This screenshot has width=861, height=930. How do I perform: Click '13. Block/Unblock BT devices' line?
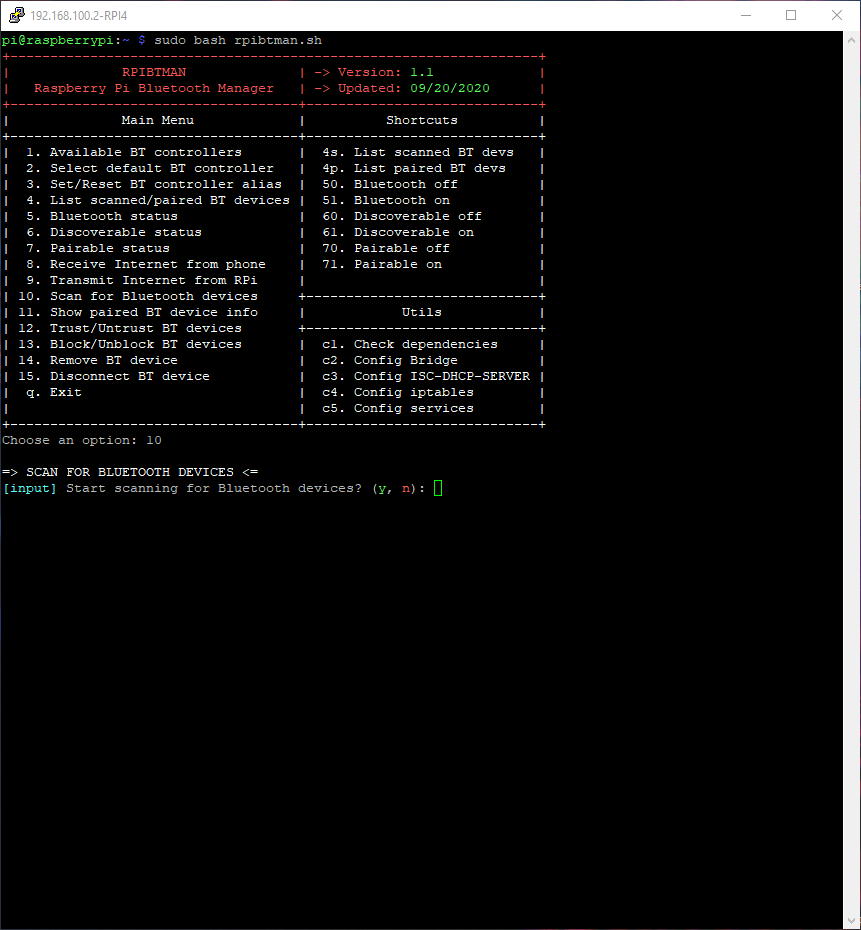pyautogui.click(x=130, y=345)
